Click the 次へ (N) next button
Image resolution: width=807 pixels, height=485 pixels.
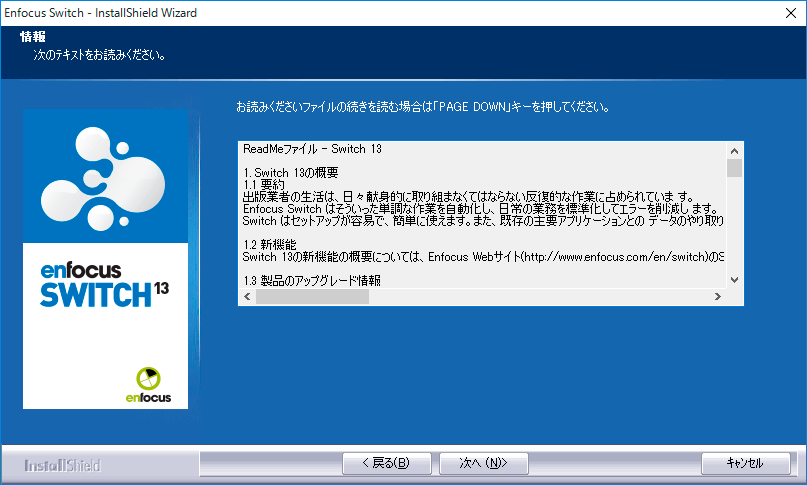483,463
